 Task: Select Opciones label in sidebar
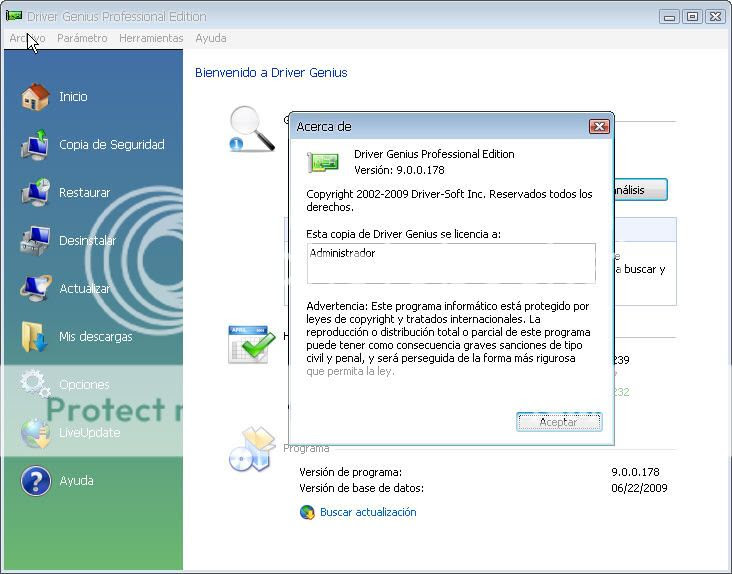pos(84,385)
